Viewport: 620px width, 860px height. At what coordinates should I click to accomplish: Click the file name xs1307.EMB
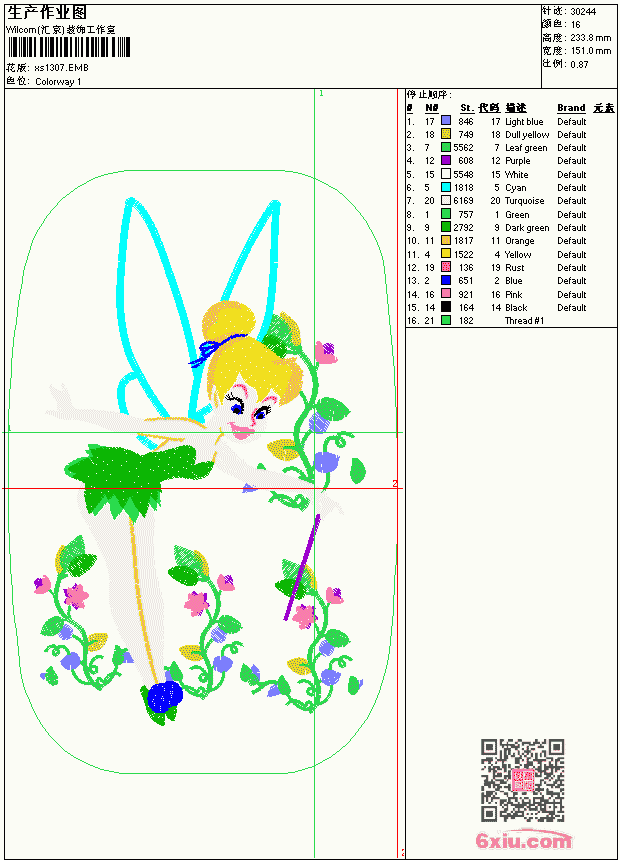point(61,68)
